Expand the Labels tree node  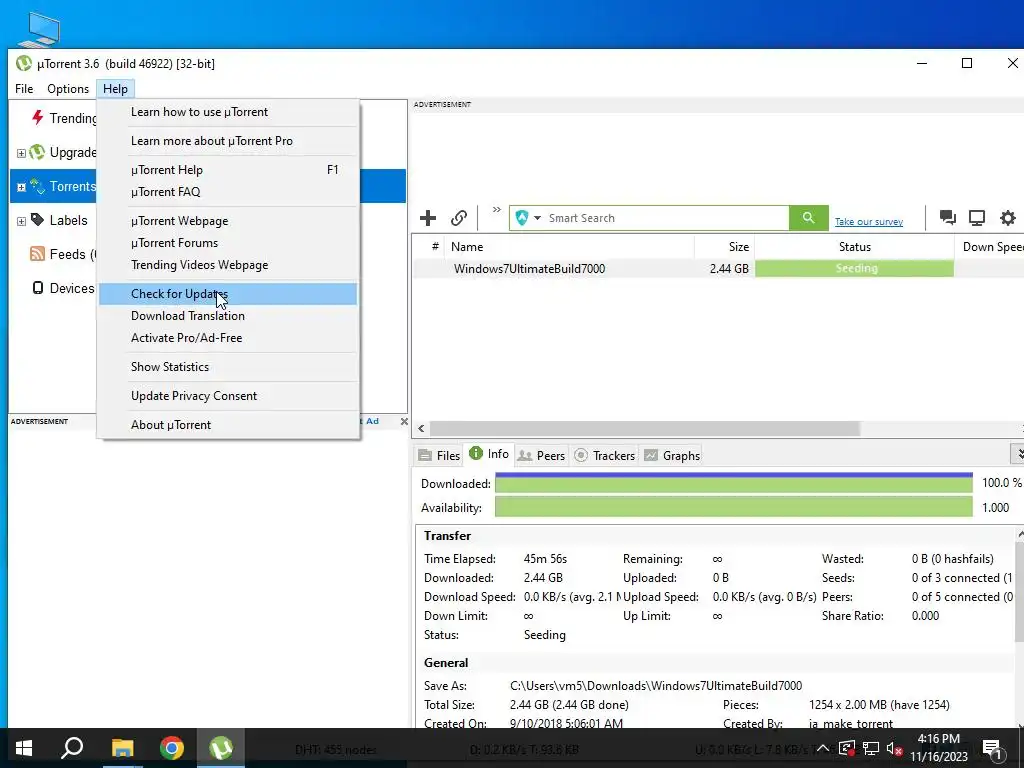coord(21,221)
